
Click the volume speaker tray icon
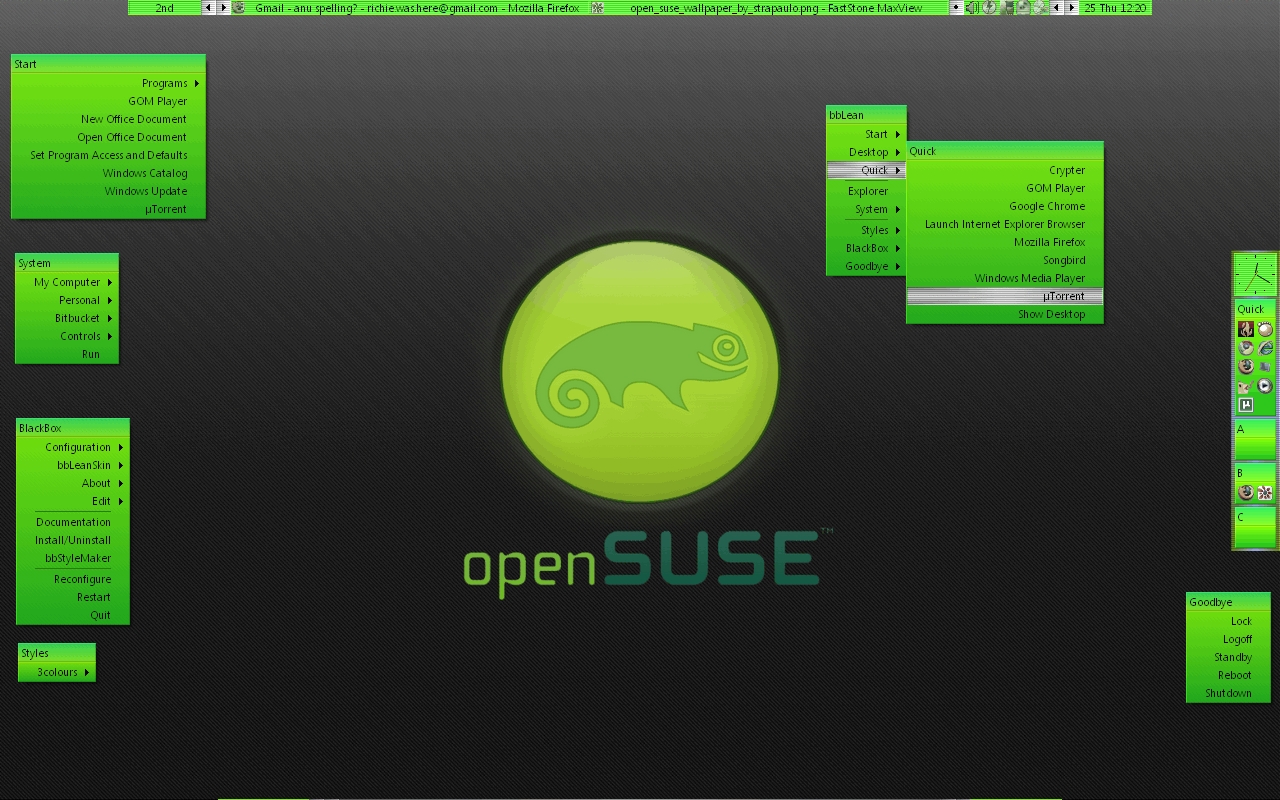[972, 7]
